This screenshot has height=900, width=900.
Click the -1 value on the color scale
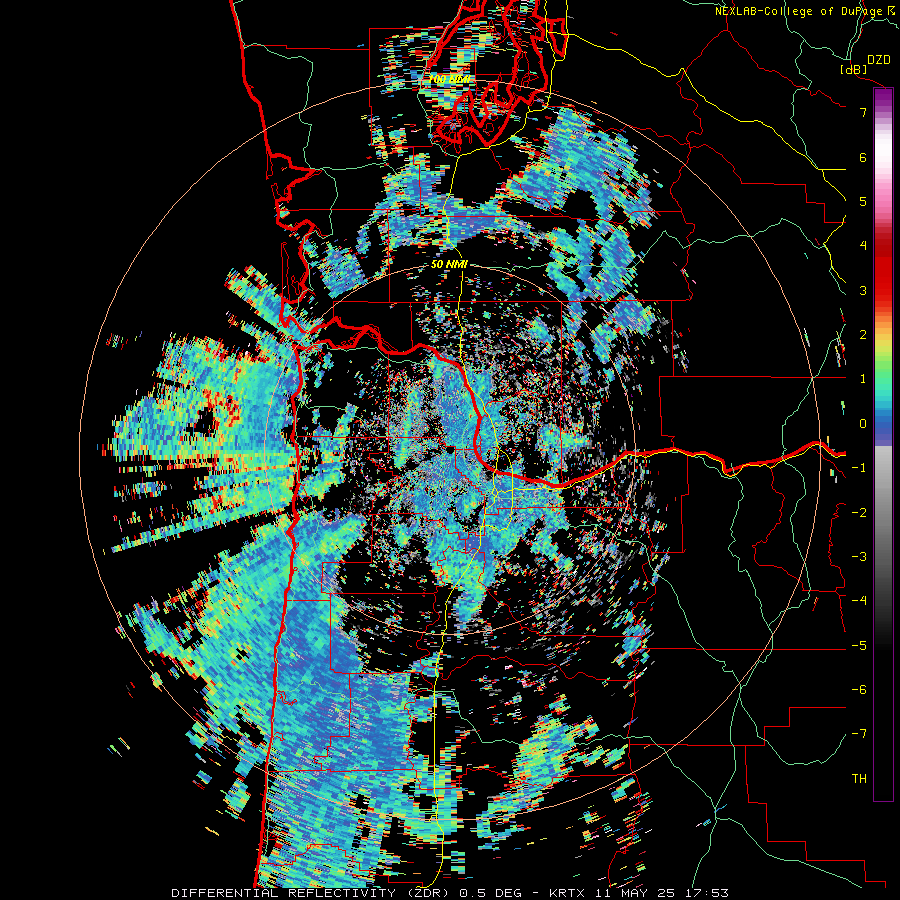[859, 468]
